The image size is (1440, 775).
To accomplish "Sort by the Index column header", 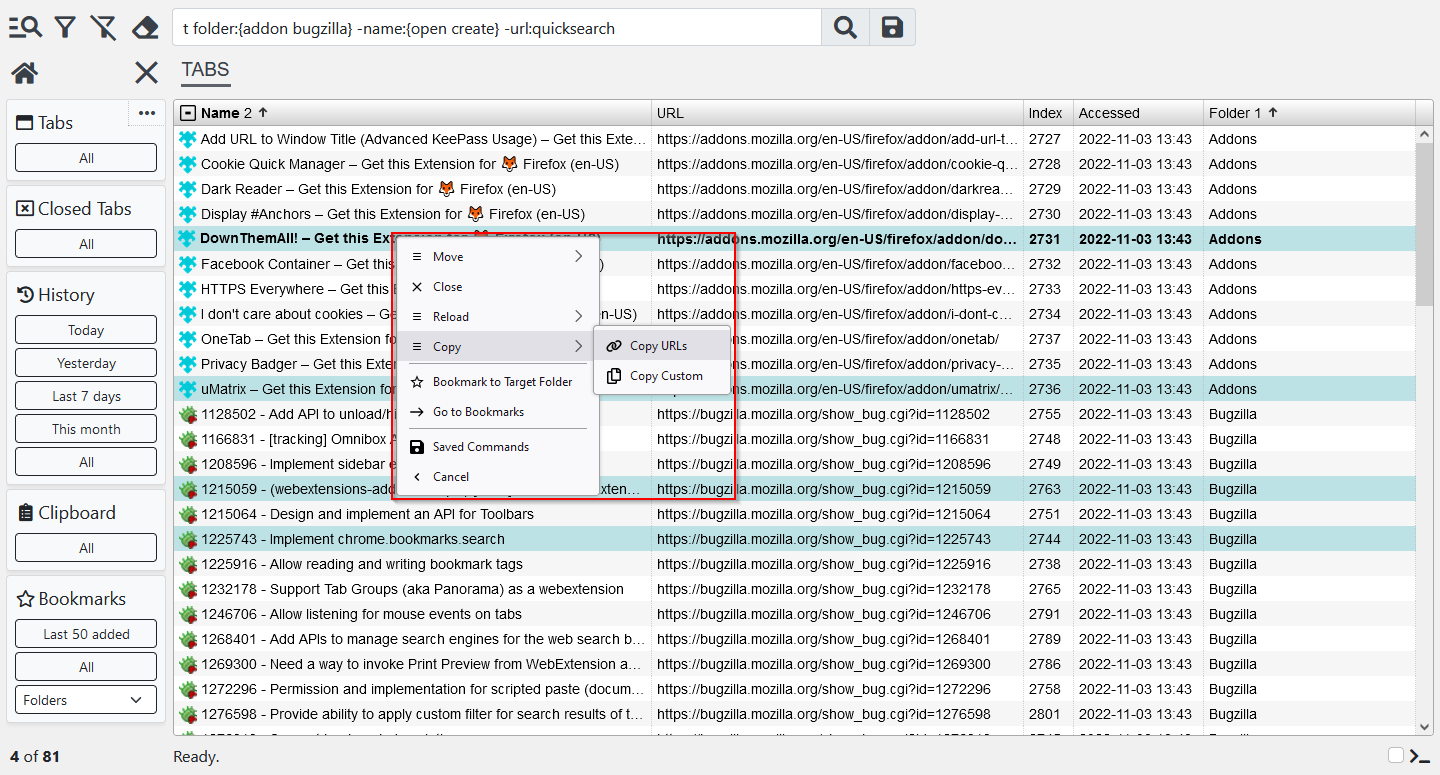I will (1048, 113).
